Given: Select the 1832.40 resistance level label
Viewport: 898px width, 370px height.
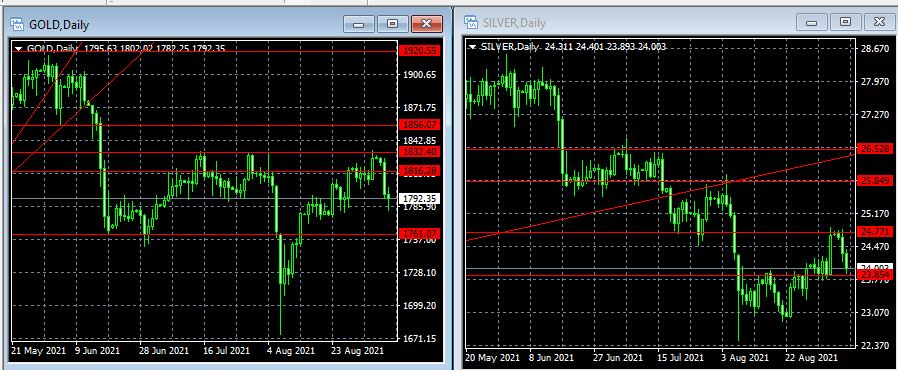Looking at the screenshot, I should [420, 152].
